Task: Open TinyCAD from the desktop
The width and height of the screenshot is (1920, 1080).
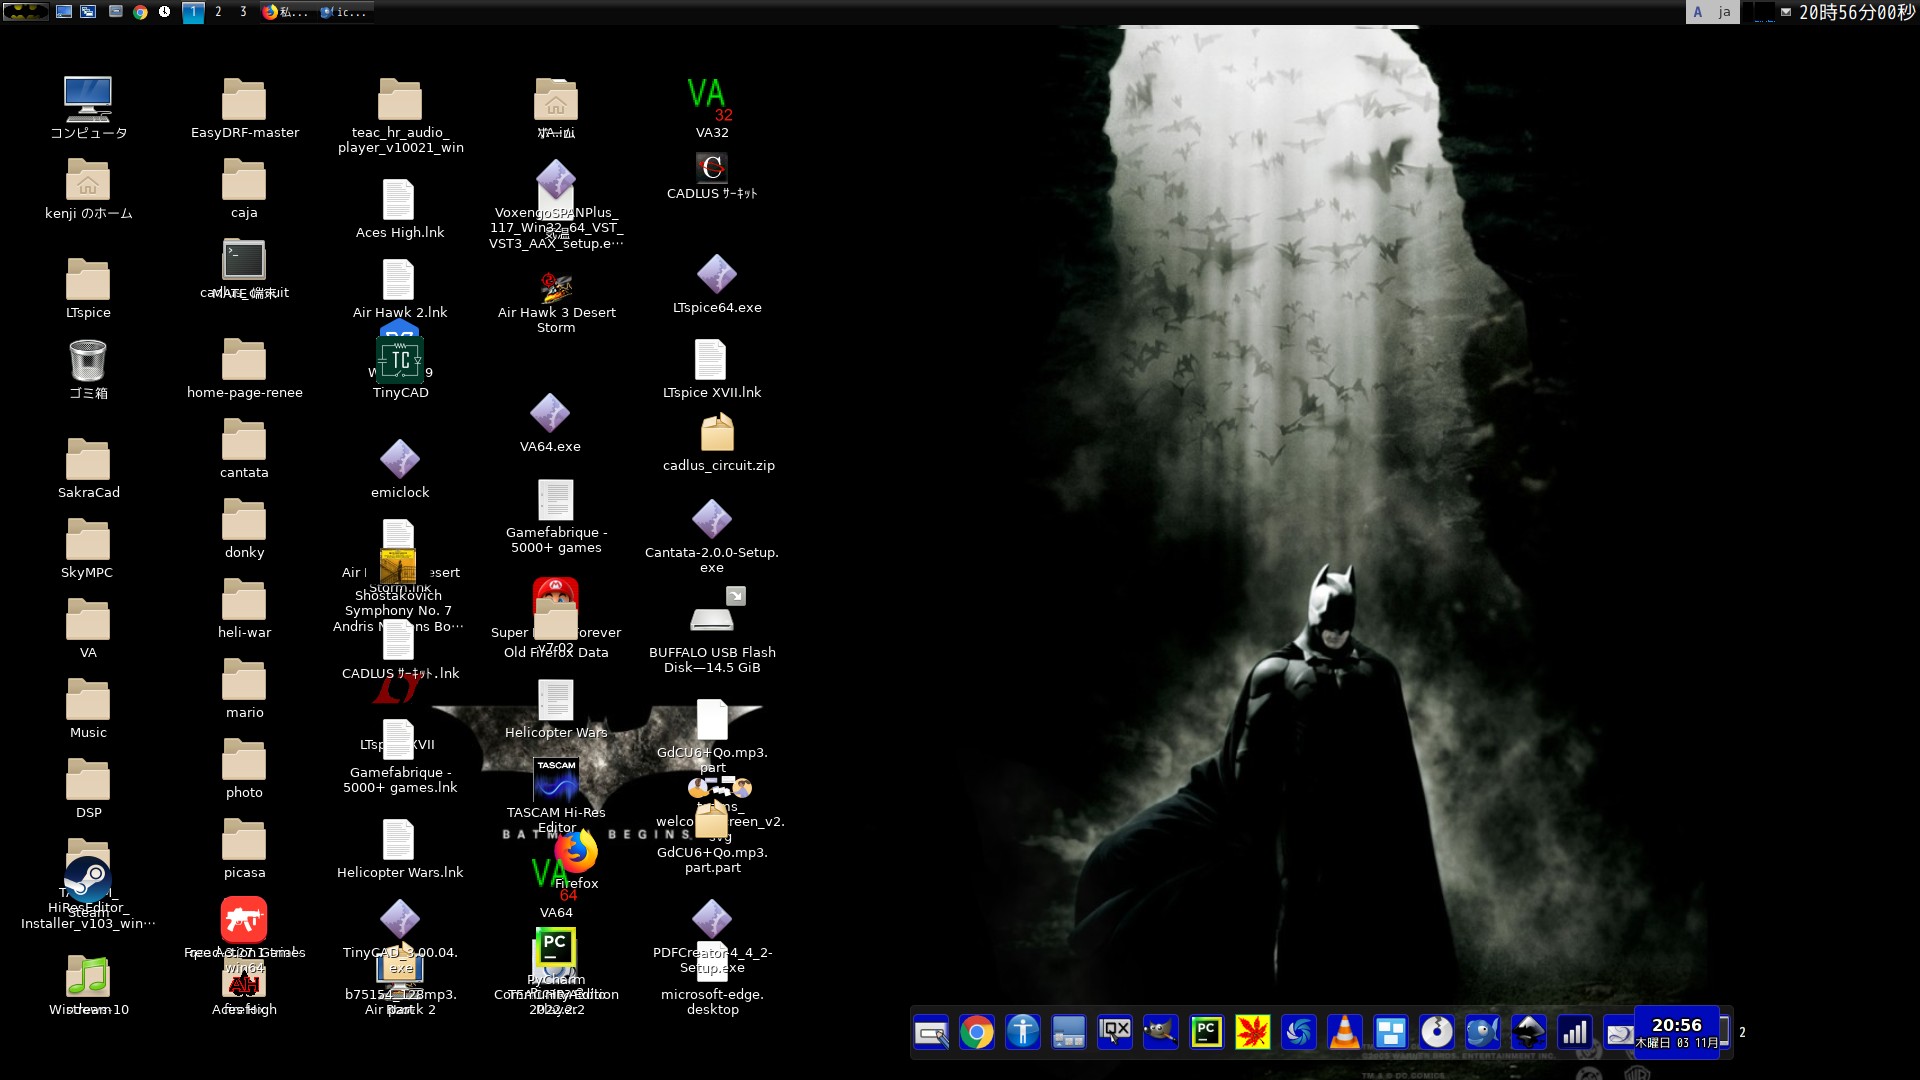Action: click(x=399, y=357)
